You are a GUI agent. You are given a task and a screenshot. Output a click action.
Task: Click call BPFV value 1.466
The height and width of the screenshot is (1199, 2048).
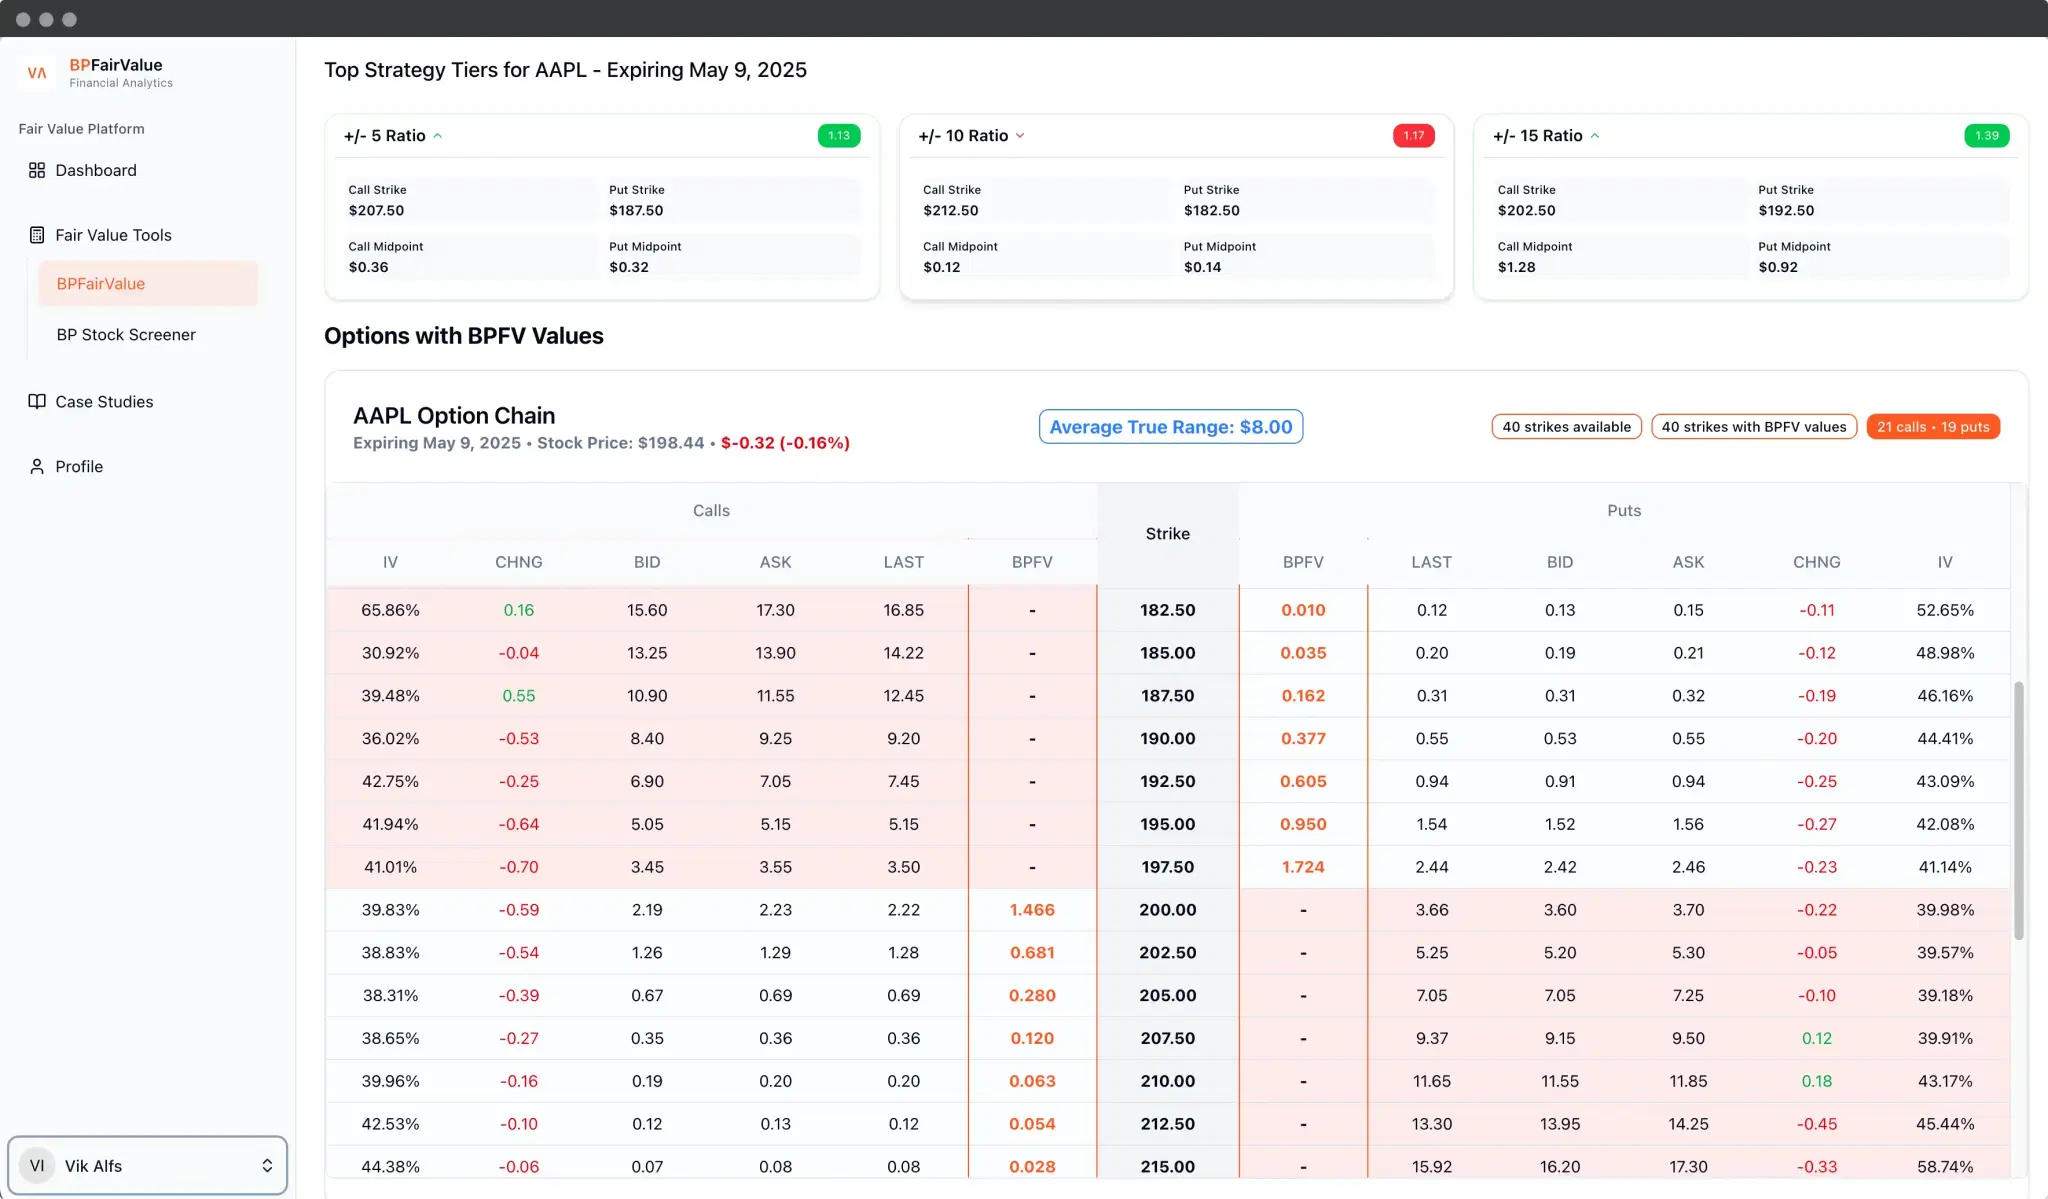[x=1032, y=910]
